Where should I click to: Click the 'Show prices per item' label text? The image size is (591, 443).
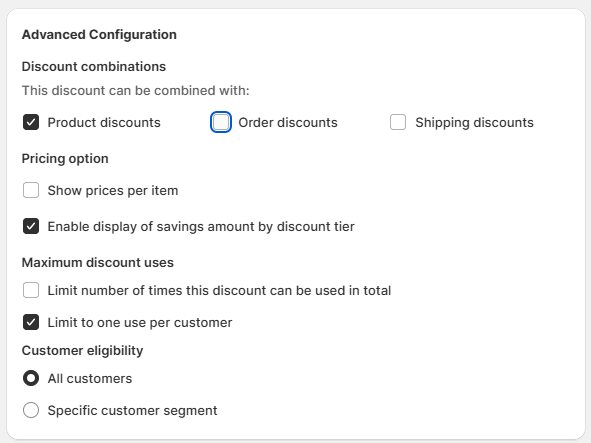(x=113, y=190)
